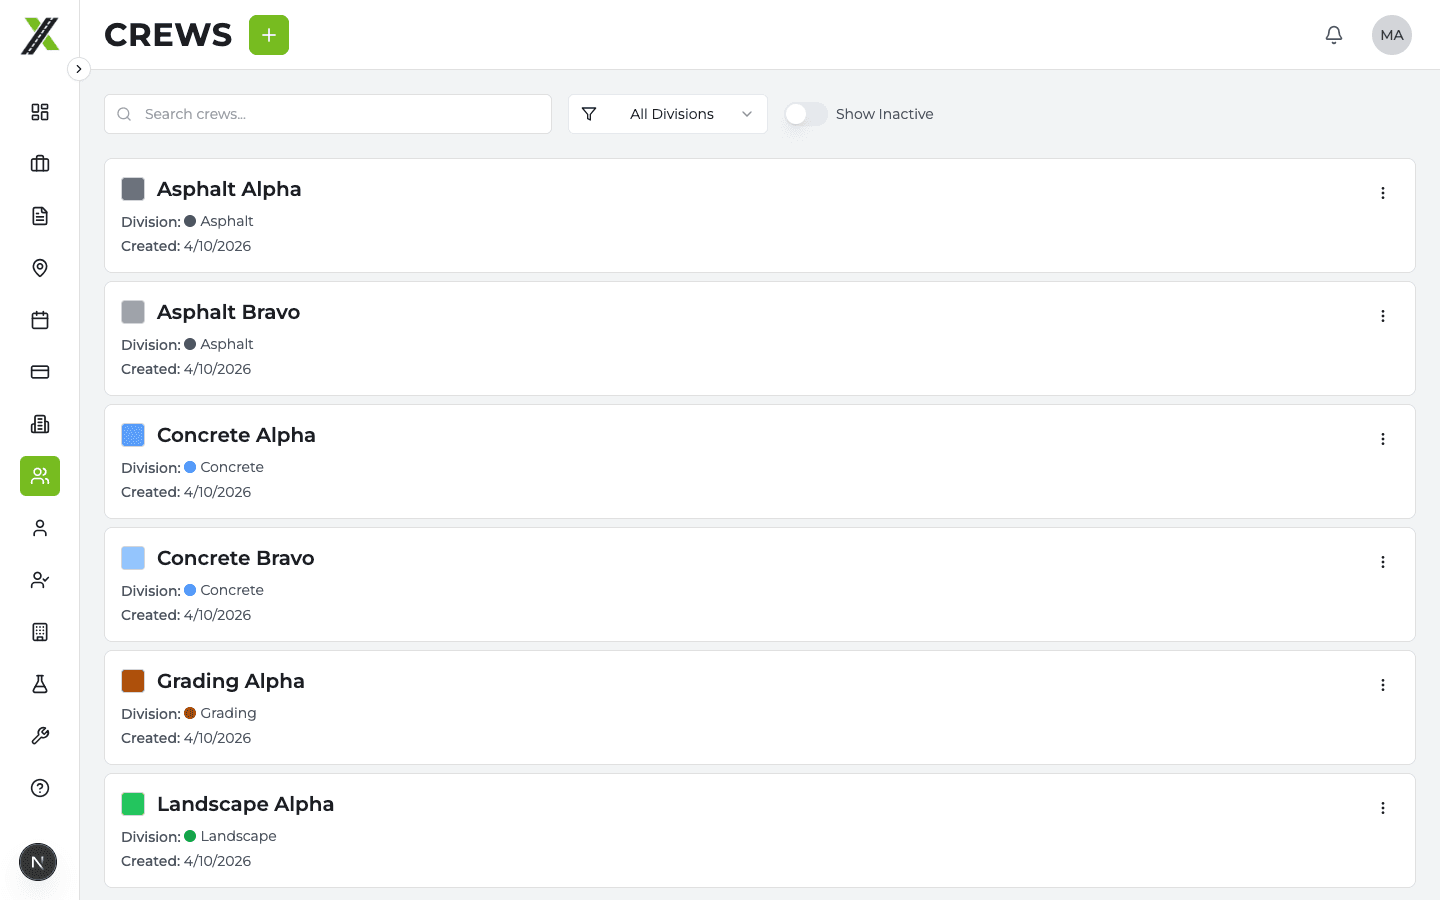This screenshot has width=1440, height=900.
Task: Open the All Divisions filter dropdown
Action: click(x=668, y=114)
